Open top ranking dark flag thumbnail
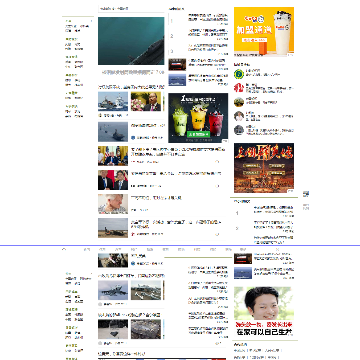 click(177, 64)
